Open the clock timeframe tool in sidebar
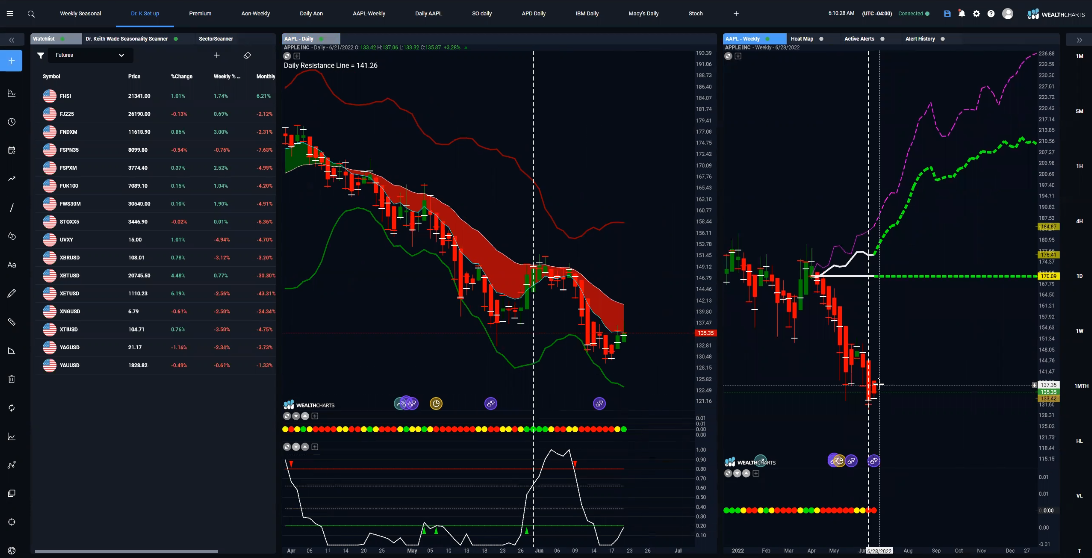 (11, 122)
